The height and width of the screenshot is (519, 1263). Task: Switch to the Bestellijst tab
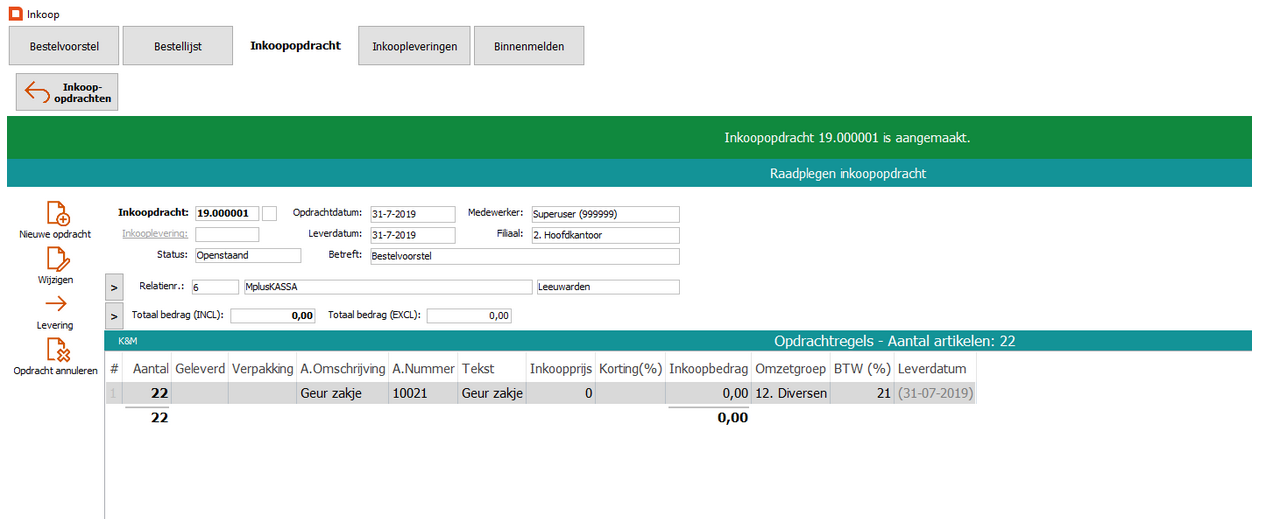tap(178, 46)
